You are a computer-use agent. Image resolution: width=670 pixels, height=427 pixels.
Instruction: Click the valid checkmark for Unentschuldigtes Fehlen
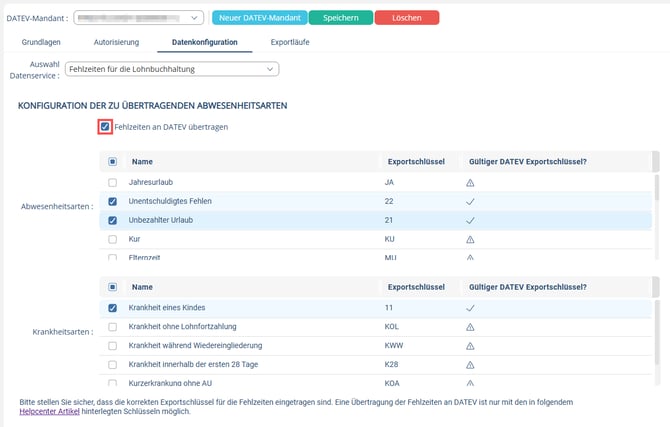[x=470, y=202]
